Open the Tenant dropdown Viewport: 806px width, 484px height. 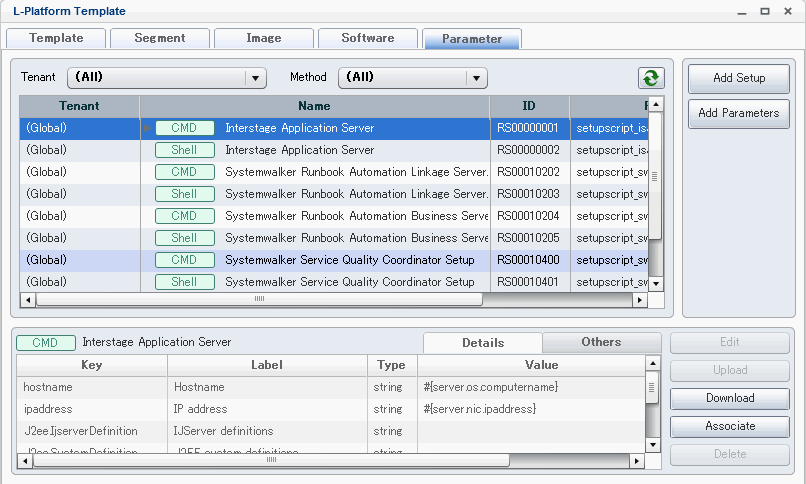[x=167, y=78]
